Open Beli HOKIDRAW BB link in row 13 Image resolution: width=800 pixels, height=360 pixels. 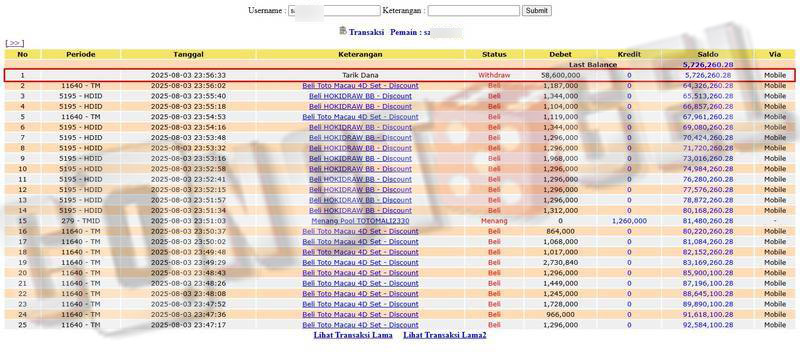pos(360,200)
